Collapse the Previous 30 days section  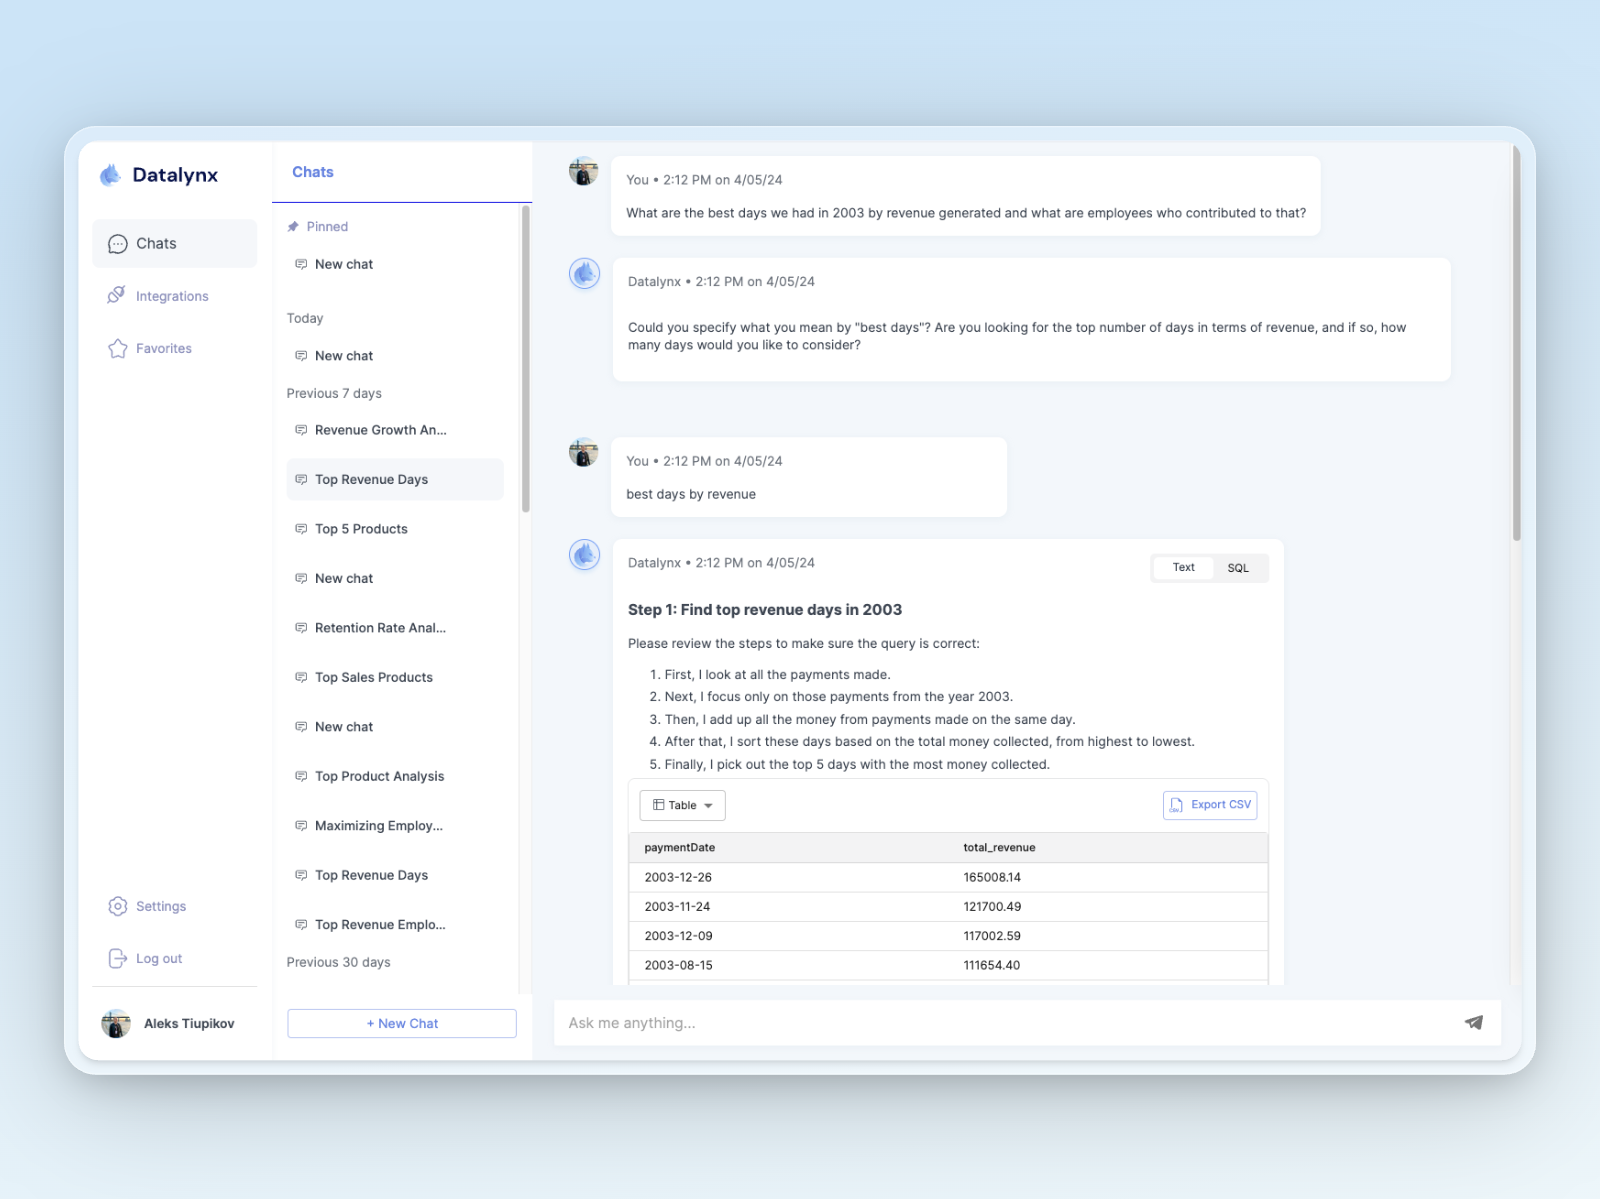[338, 962]
